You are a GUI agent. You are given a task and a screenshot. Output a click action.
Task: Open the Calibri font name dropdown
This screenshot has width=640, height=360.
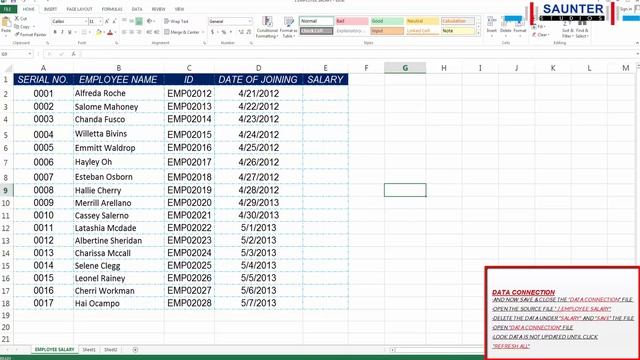point(86,21)
